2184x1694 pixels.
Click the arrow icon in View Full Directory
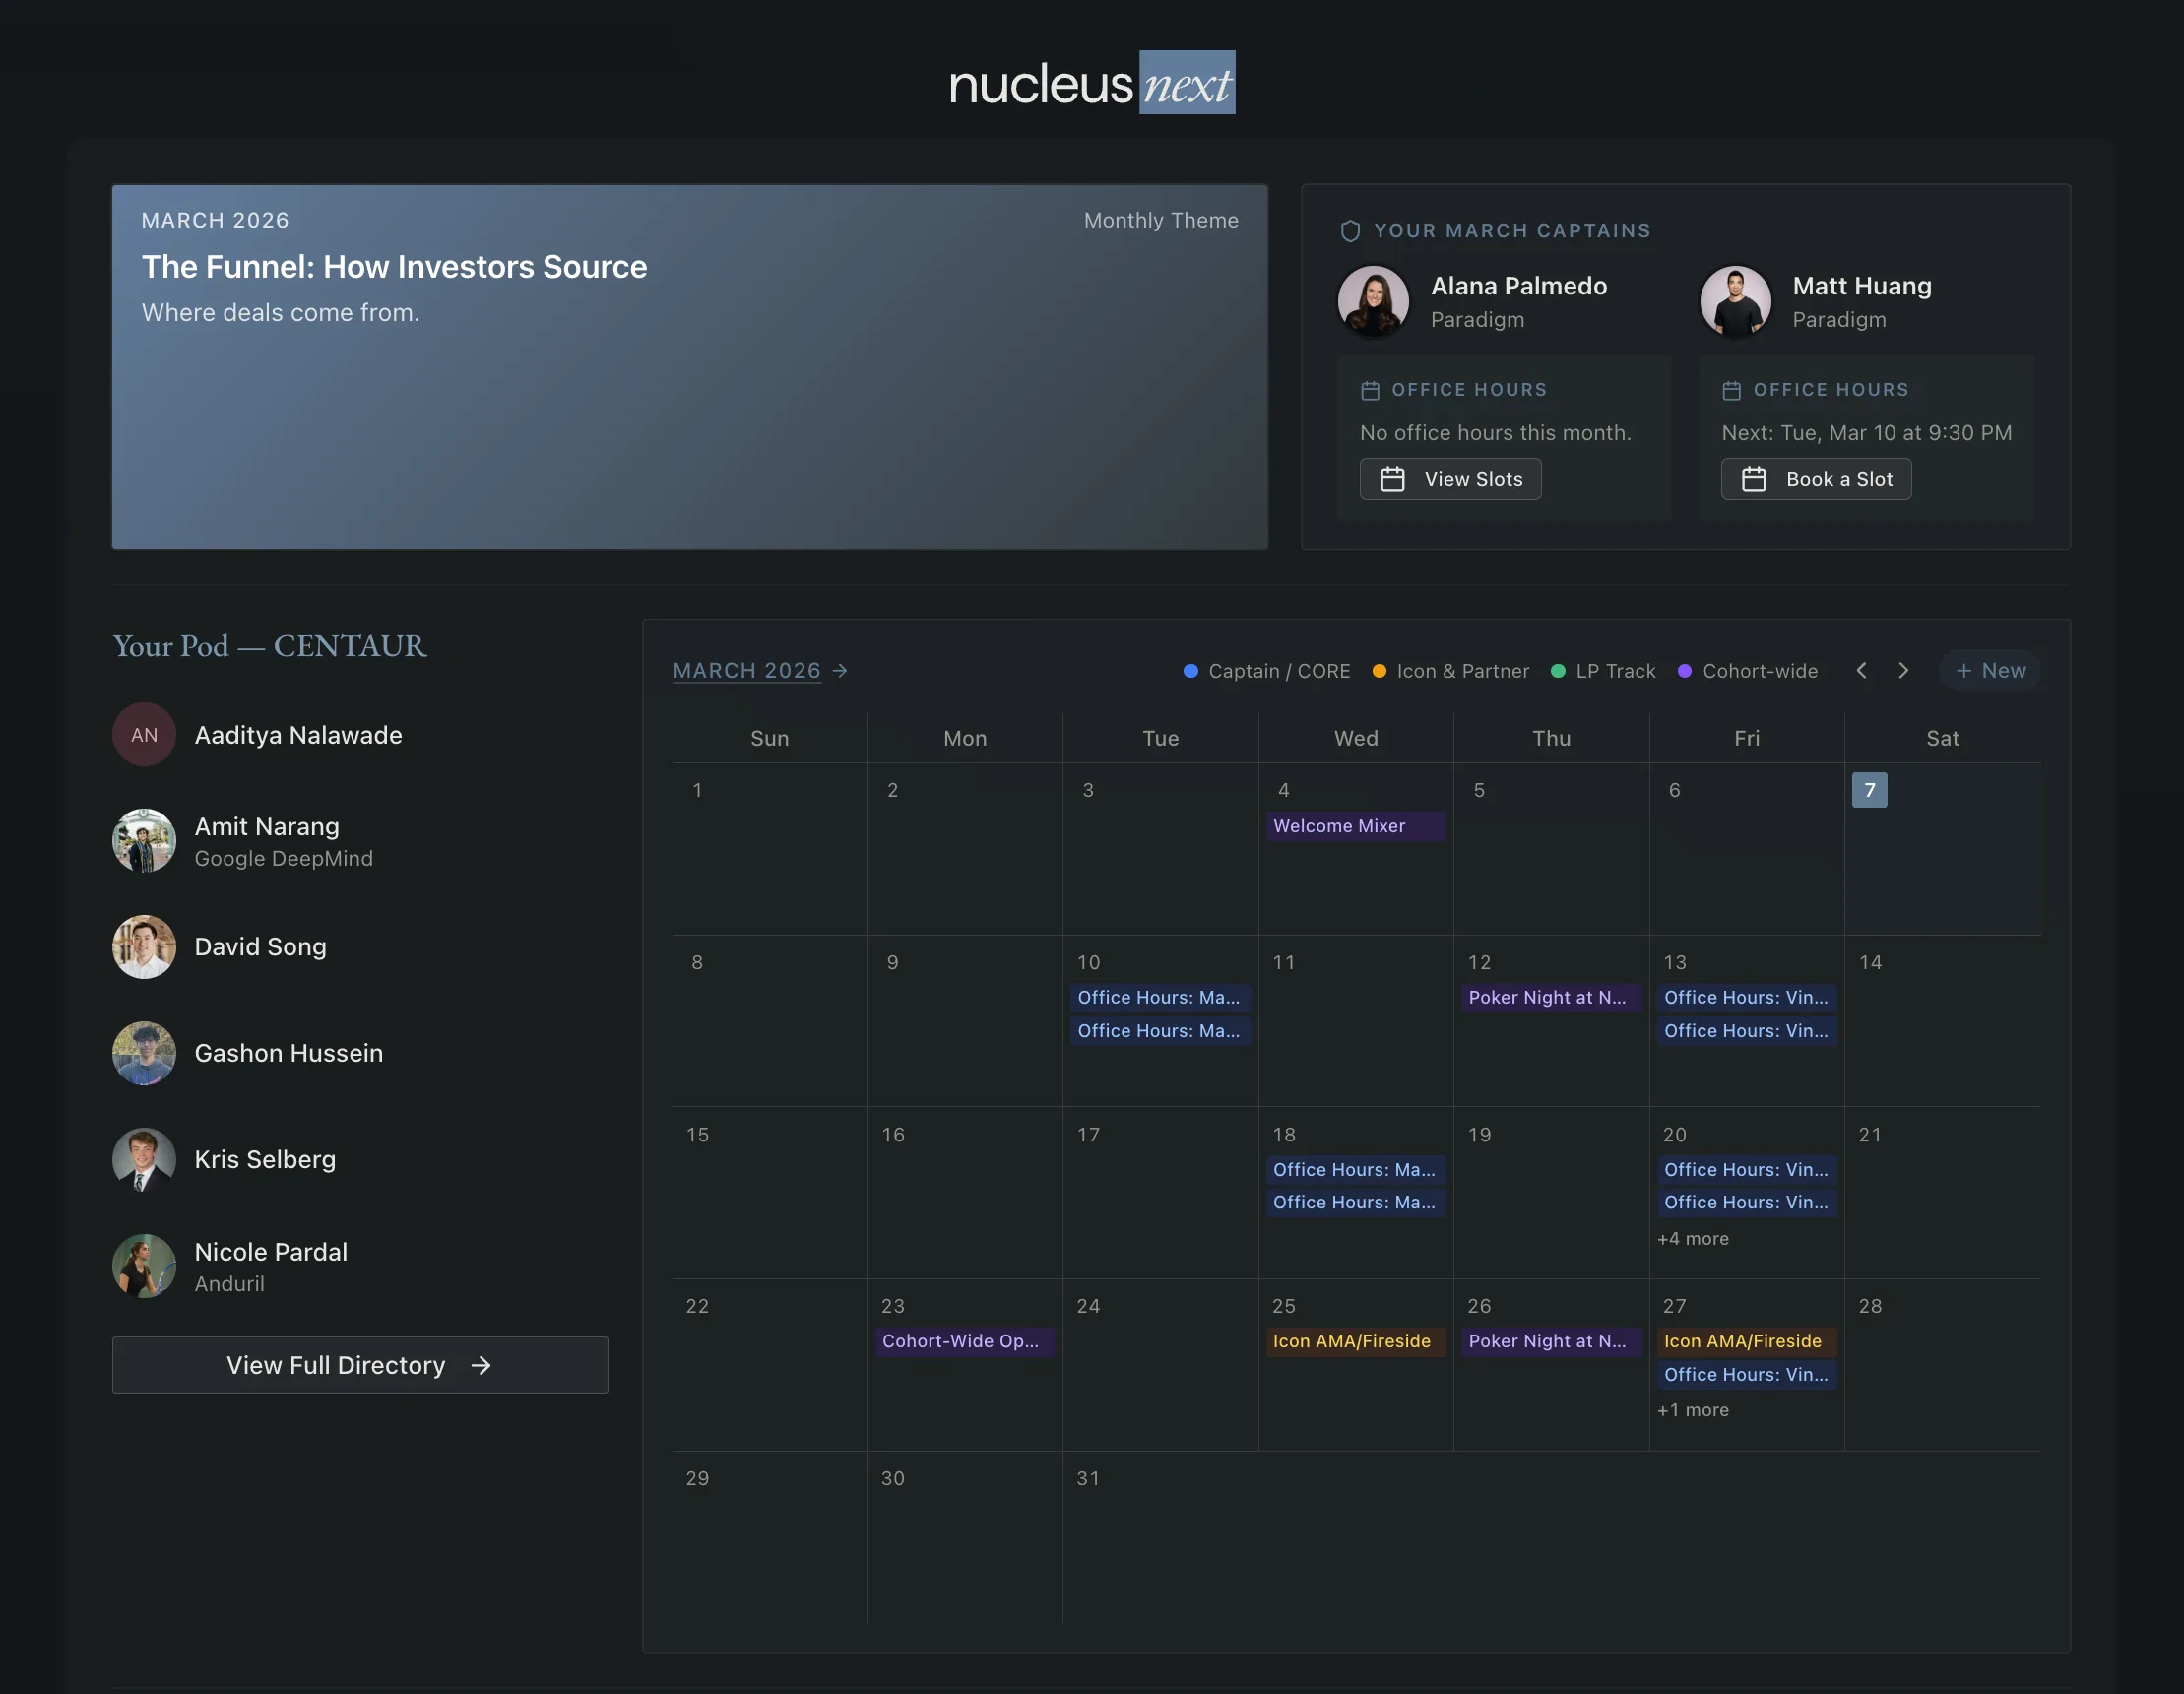(482, 1365)
